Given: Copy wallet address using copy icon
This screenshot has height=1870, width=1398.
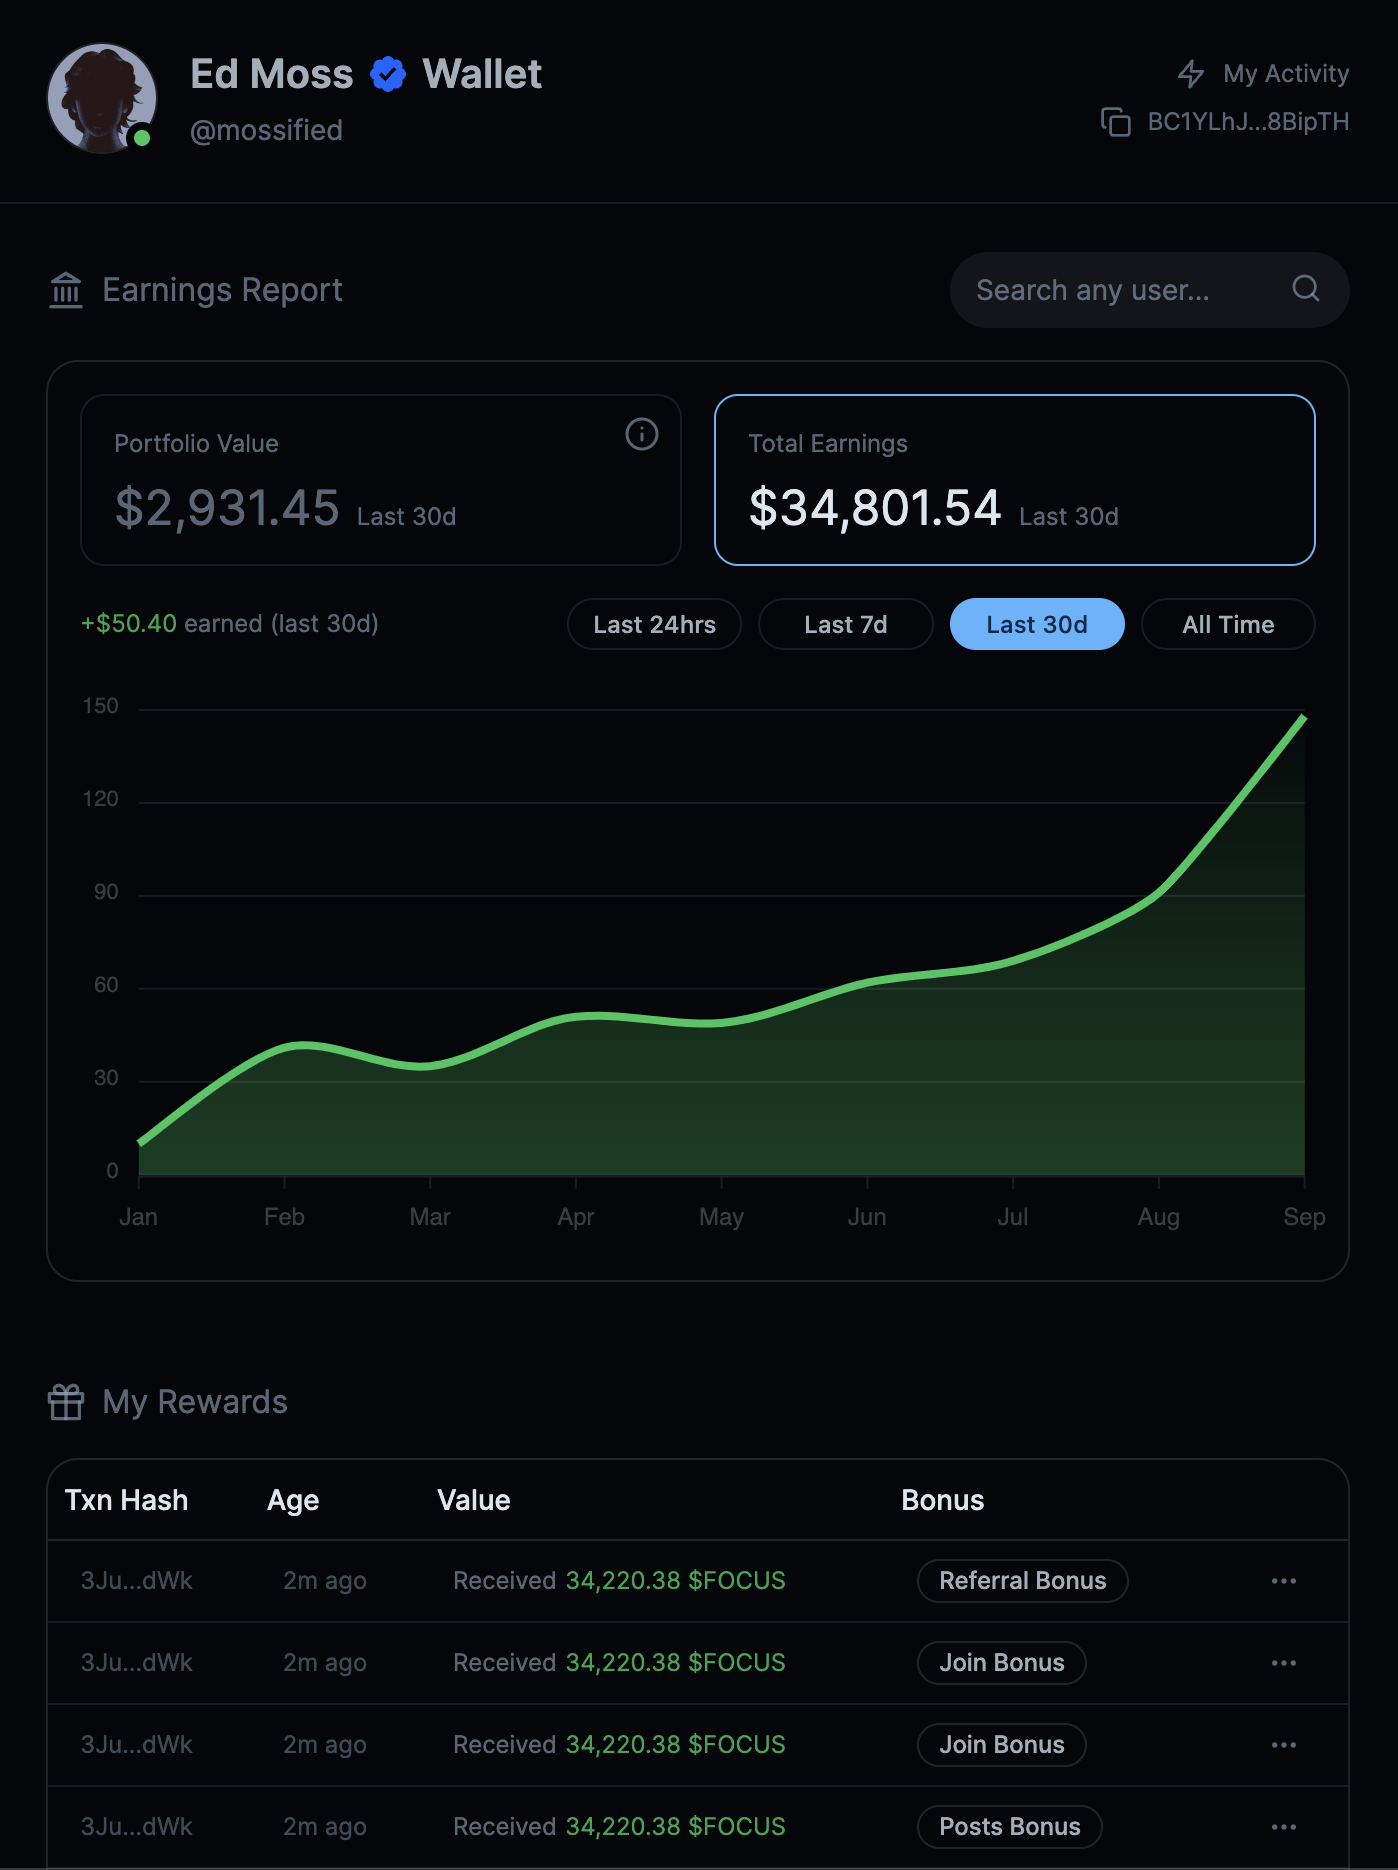Looking at the screenshot, I should coord(1115,122).
